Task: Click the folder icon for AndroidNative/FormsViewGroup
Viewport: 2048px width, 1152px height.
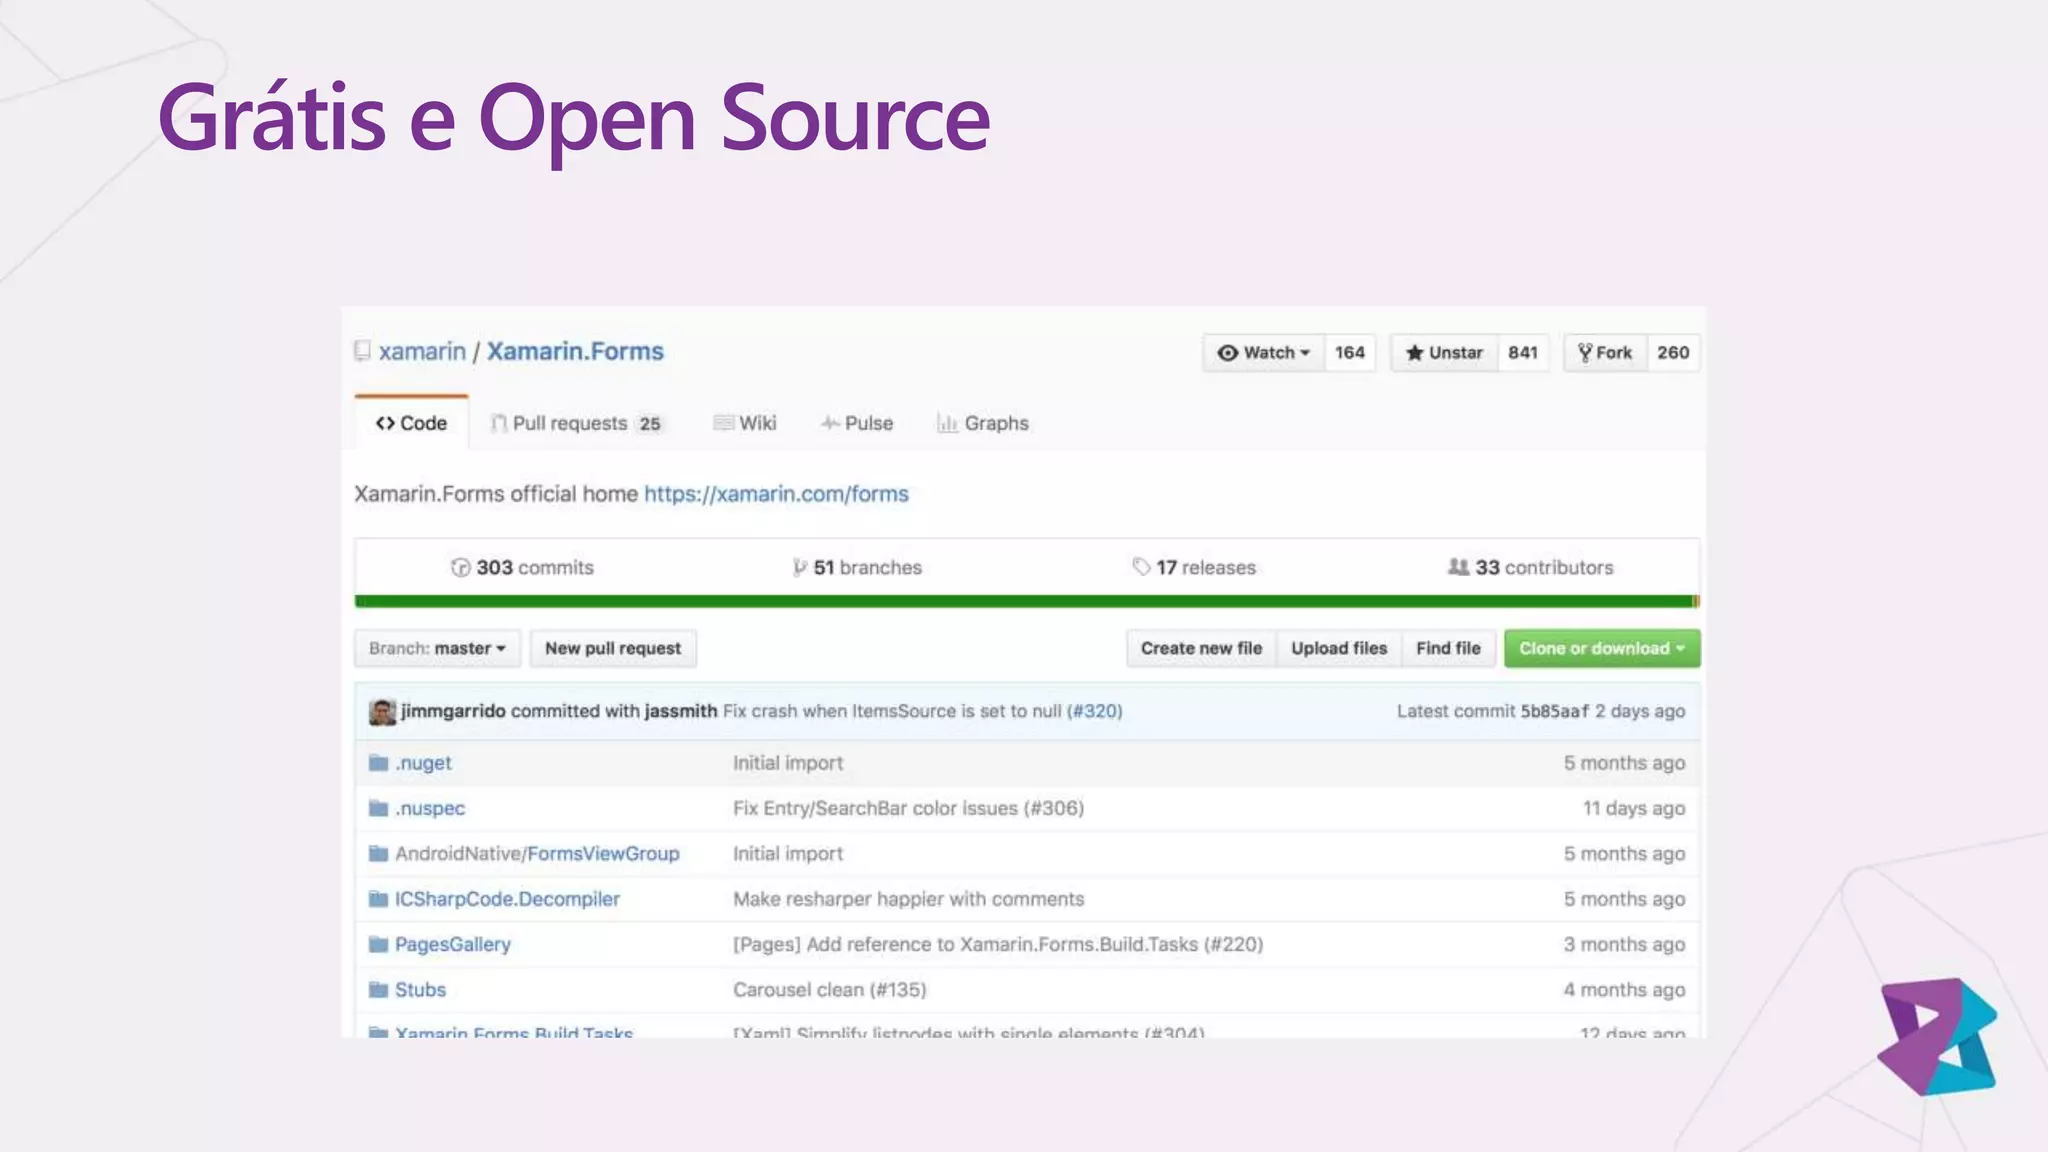Action: [378, 853]
